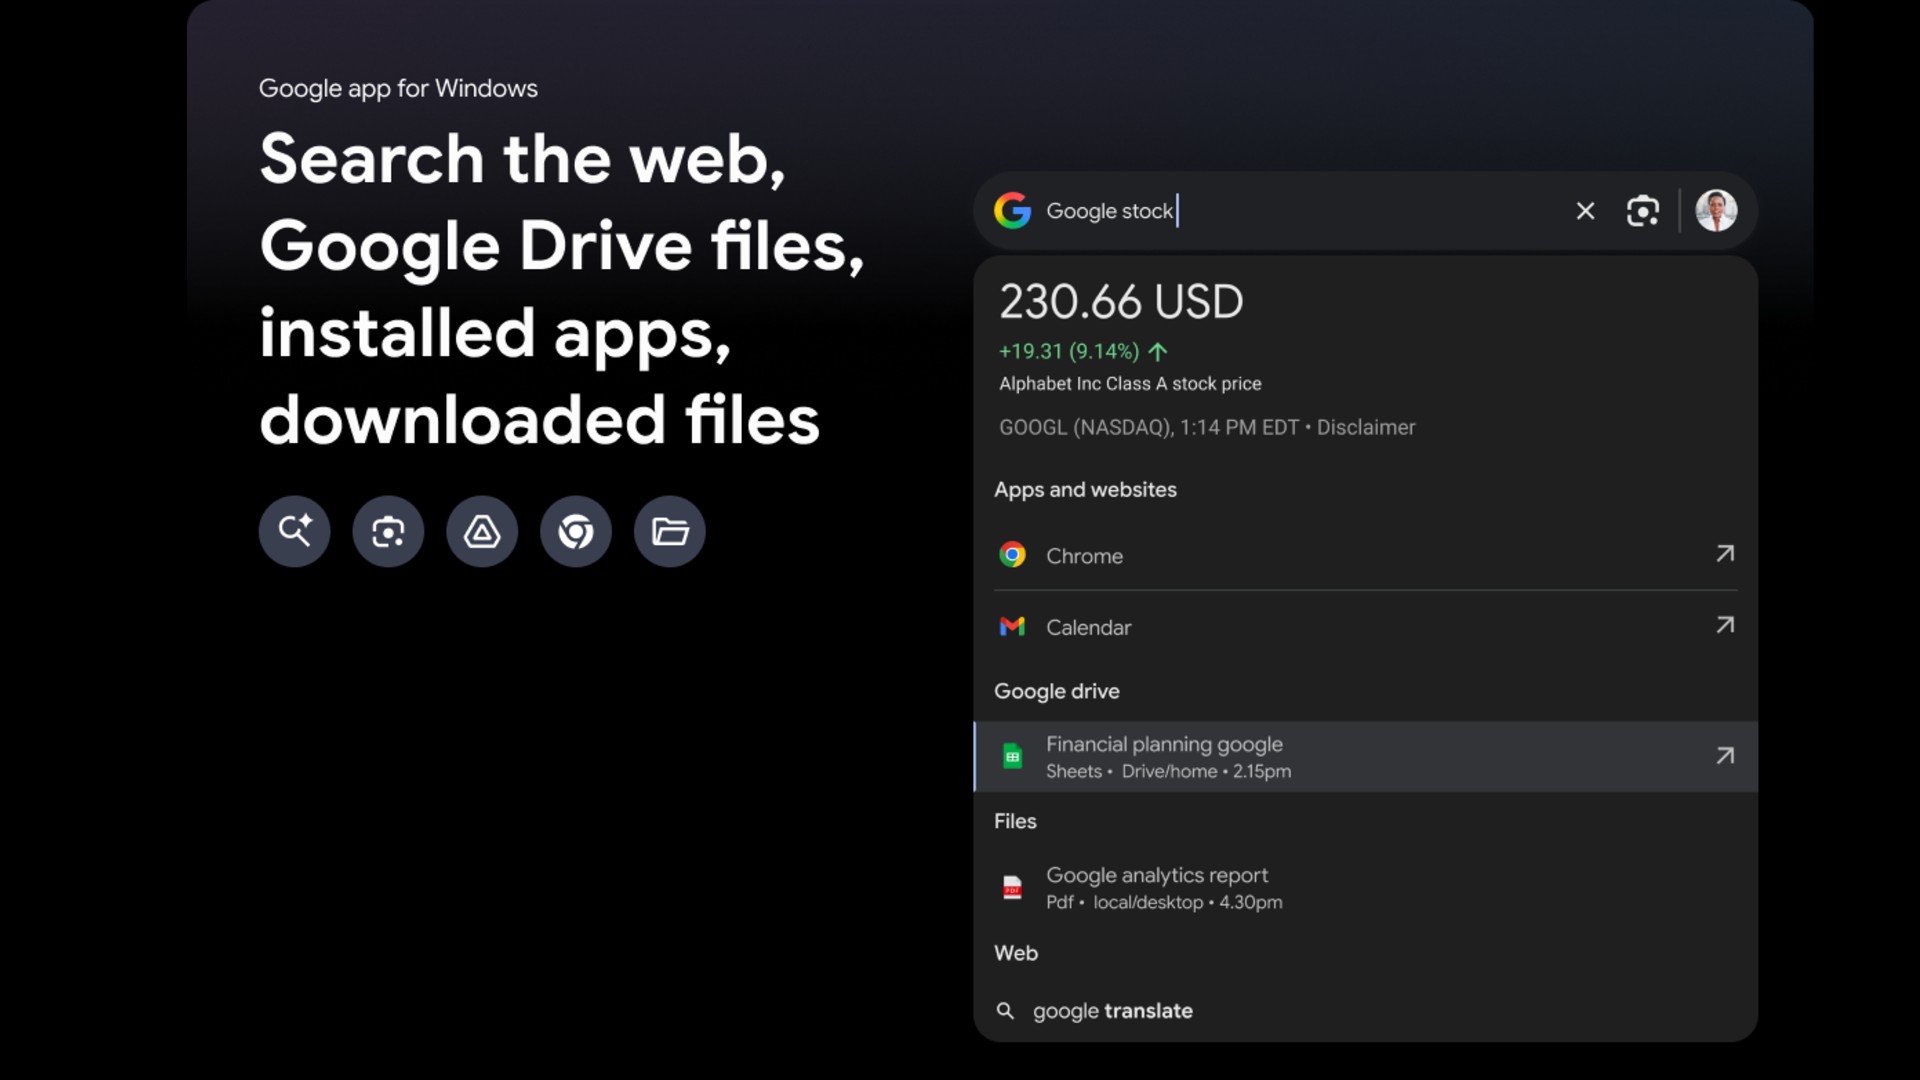
Task: Open the folder shortcut icon below the headline
Action: 669,531
